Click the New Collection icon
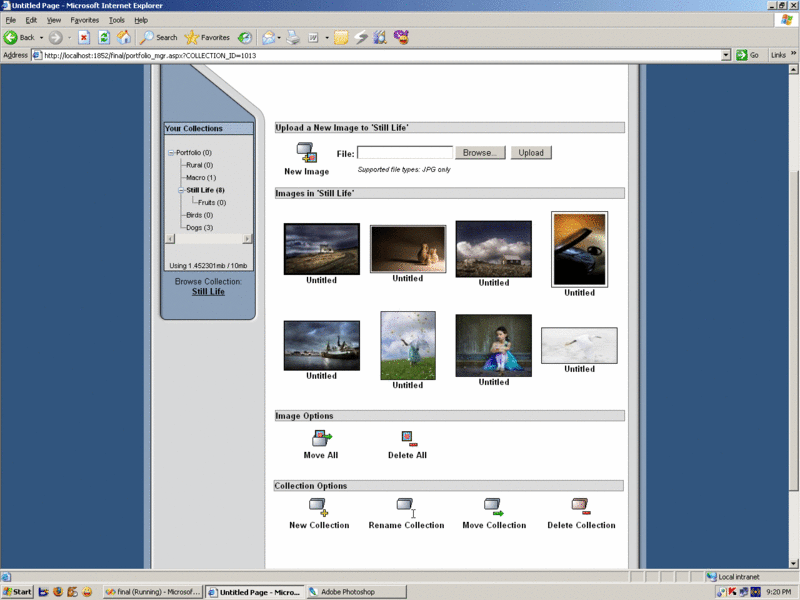The width and height of the screenshot is (800, 600). point(319,507)
